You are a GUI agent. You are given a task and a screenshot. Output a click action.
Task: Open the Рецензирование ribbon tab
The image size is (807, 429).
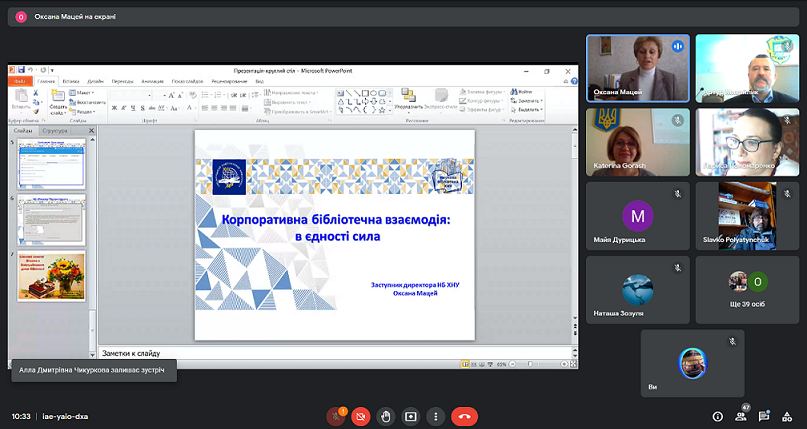pyautogui.click(x=229, y=81)
